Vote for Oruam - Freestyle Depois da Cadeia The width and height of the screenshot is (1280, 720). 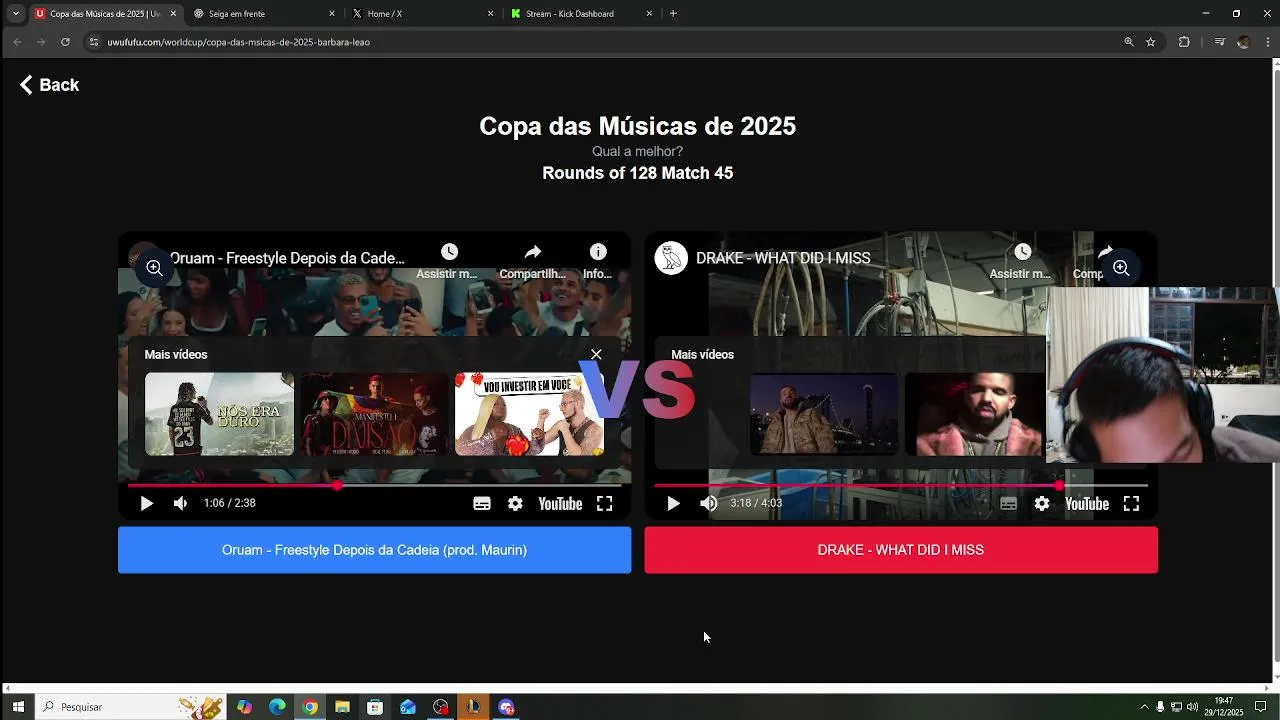[374, 550]
